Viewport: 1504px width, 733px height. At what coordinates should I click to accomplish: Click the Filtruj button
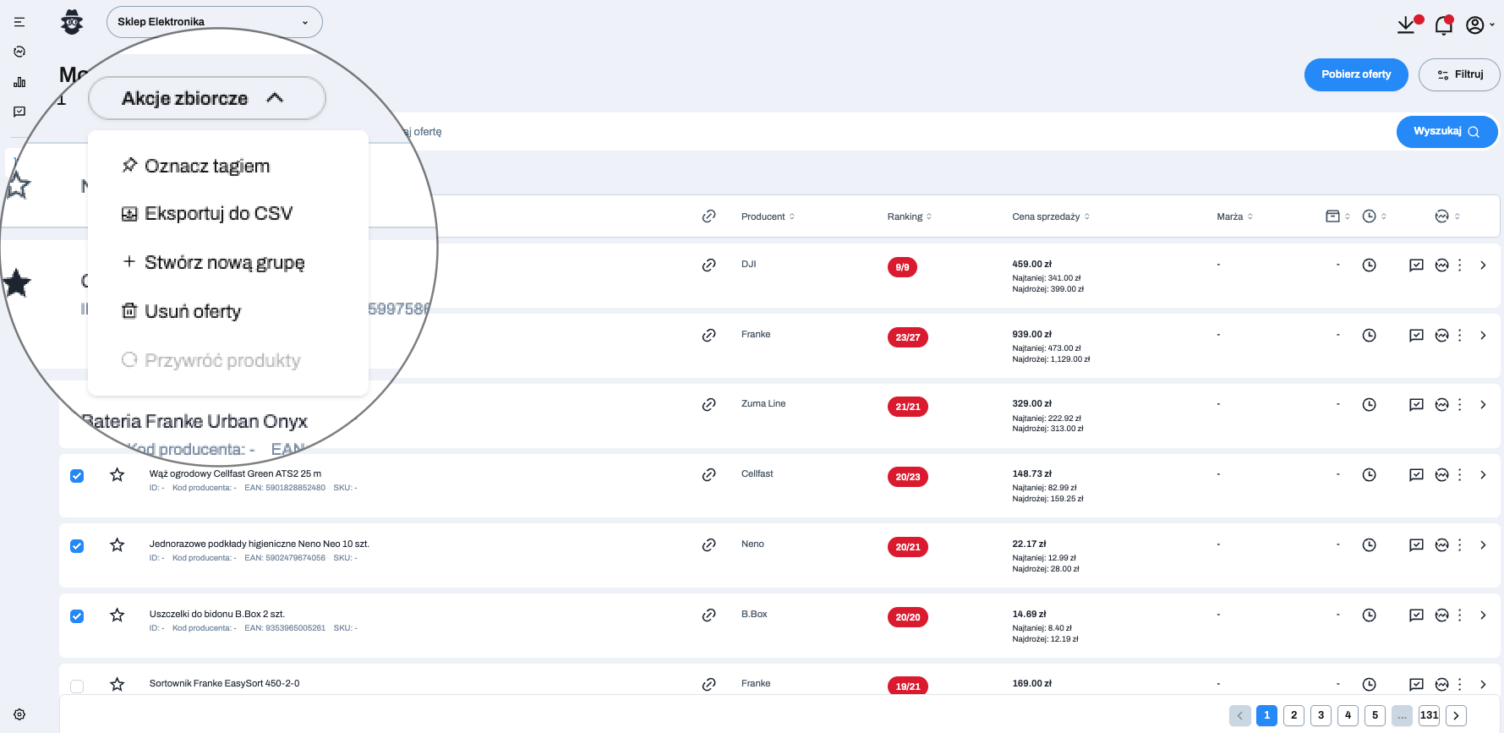[1458, 74]
